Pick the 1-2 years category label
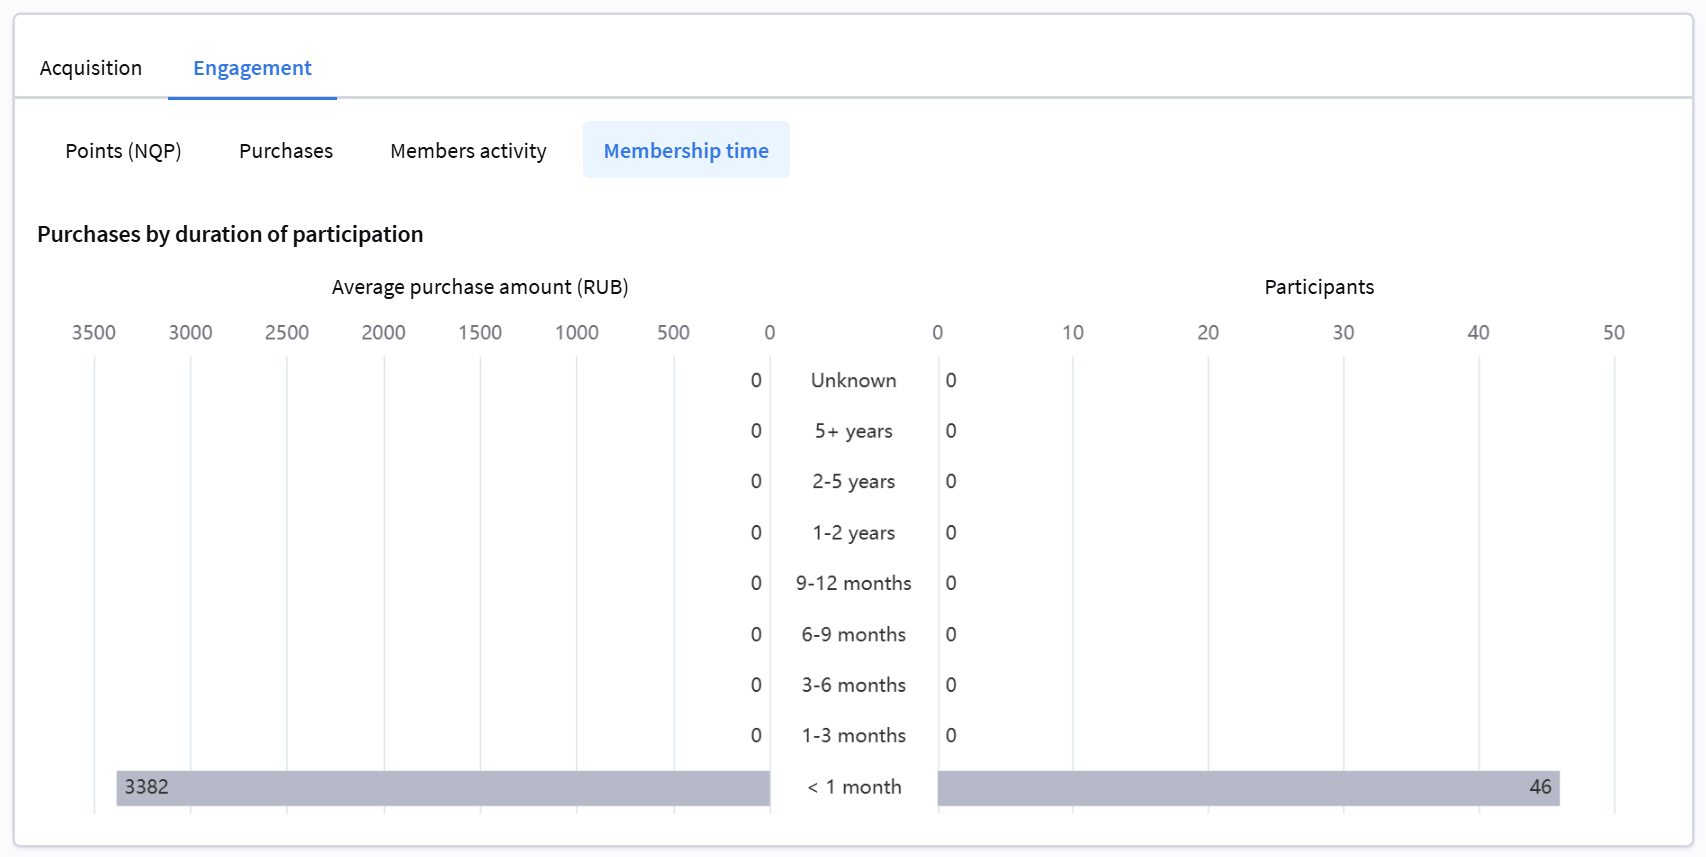The width and height of the screenshot is (1706, 857). [853, 533]
